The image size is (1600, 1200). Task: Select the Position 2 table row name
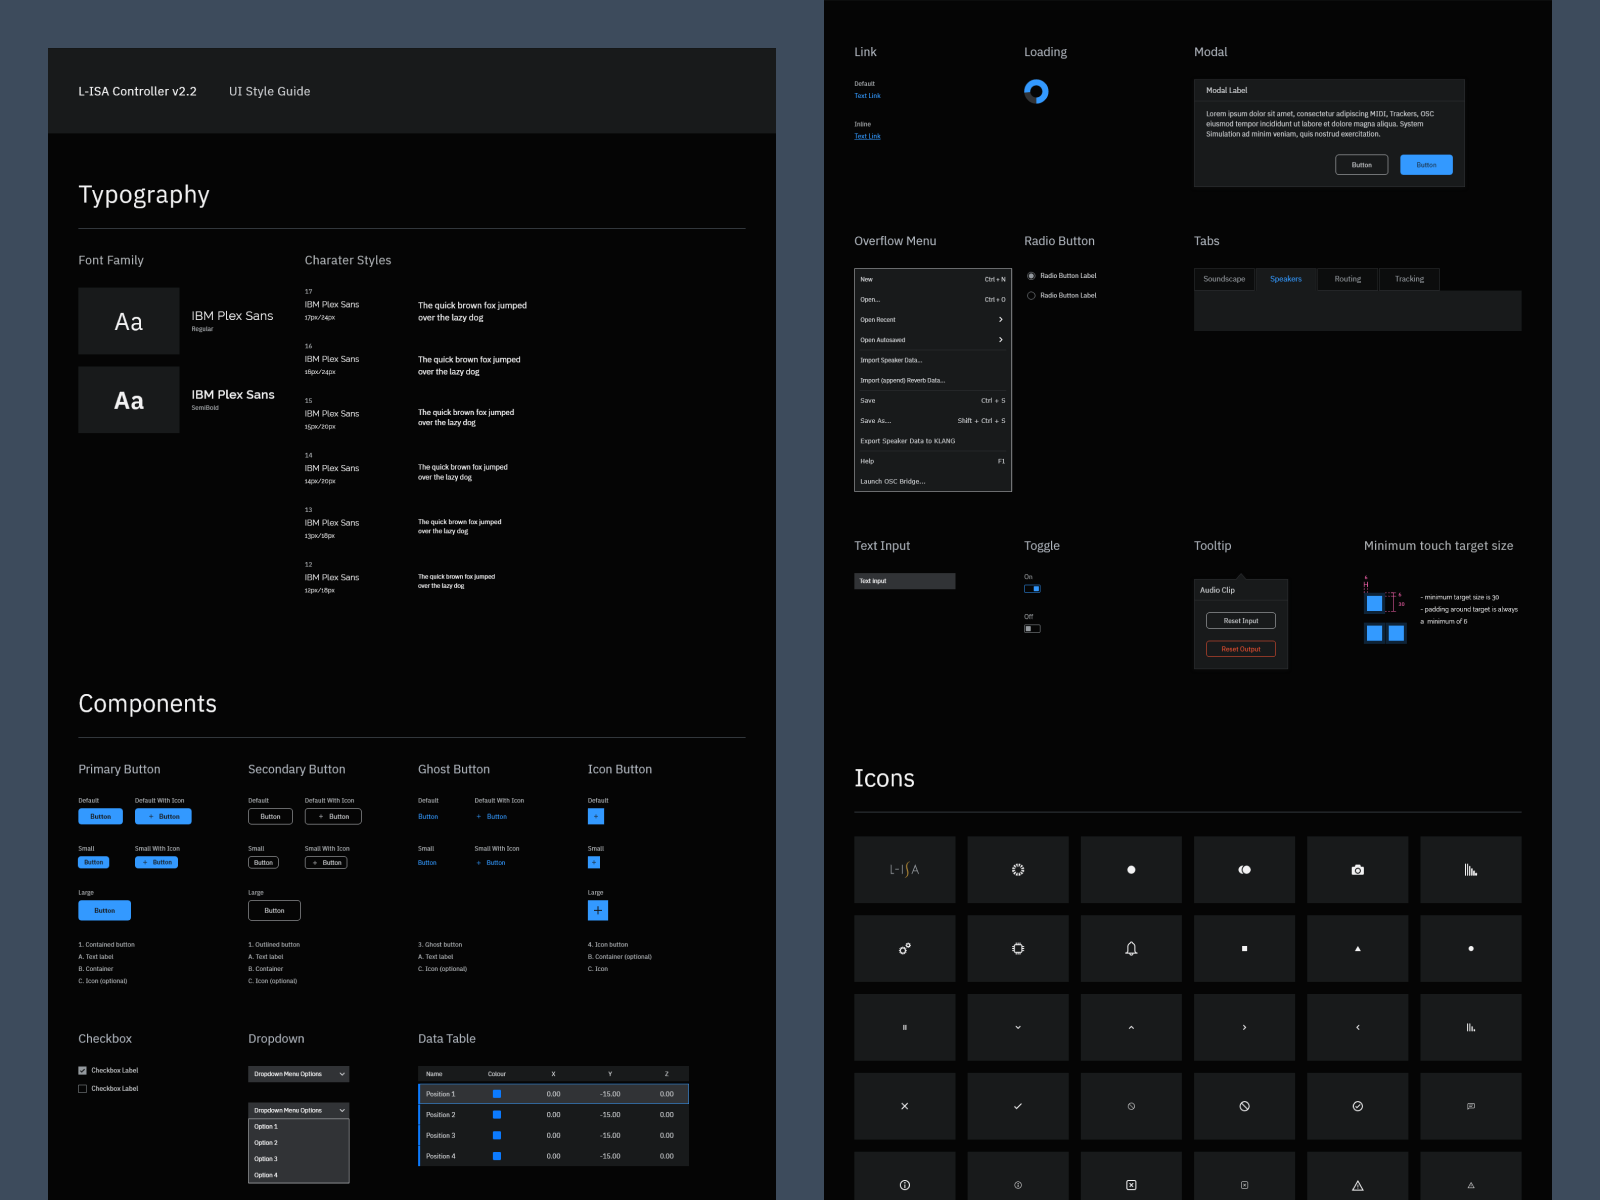440,1115
